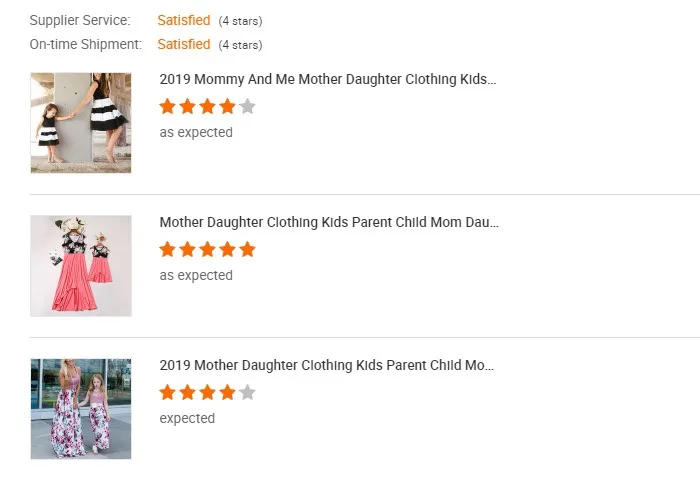Open '2019 Mother Daughter Clothing Kids Parent' link
Viewport: 700px width, 490px height.
click(326, 365)
